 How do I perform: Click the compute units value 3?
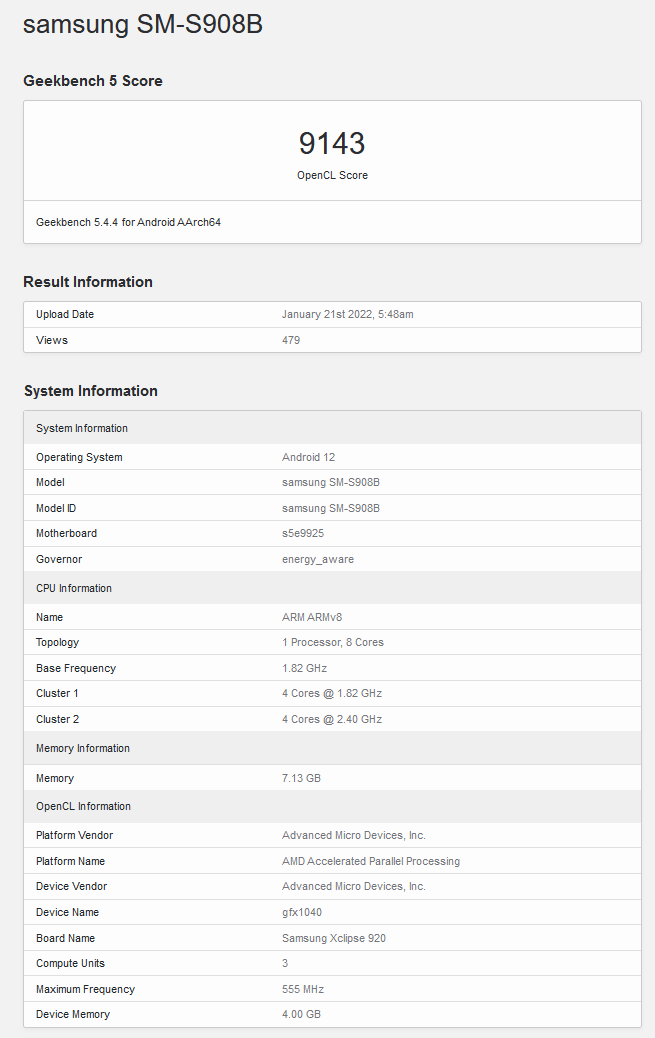pos(285,963)
